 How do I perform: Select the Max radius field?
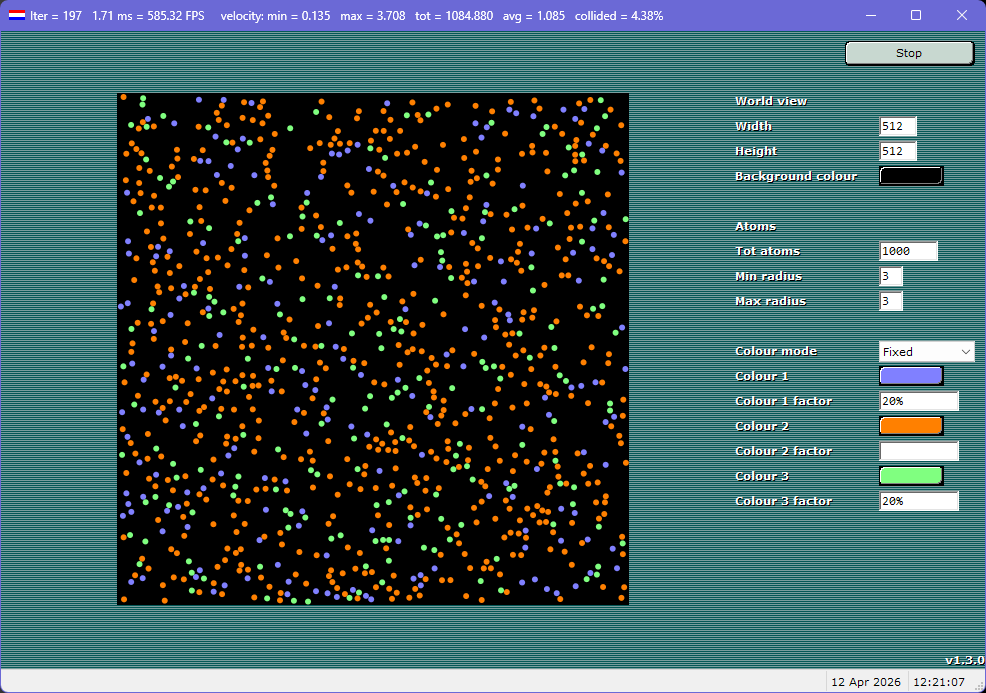pyautogui.click(x=891, y=302)
